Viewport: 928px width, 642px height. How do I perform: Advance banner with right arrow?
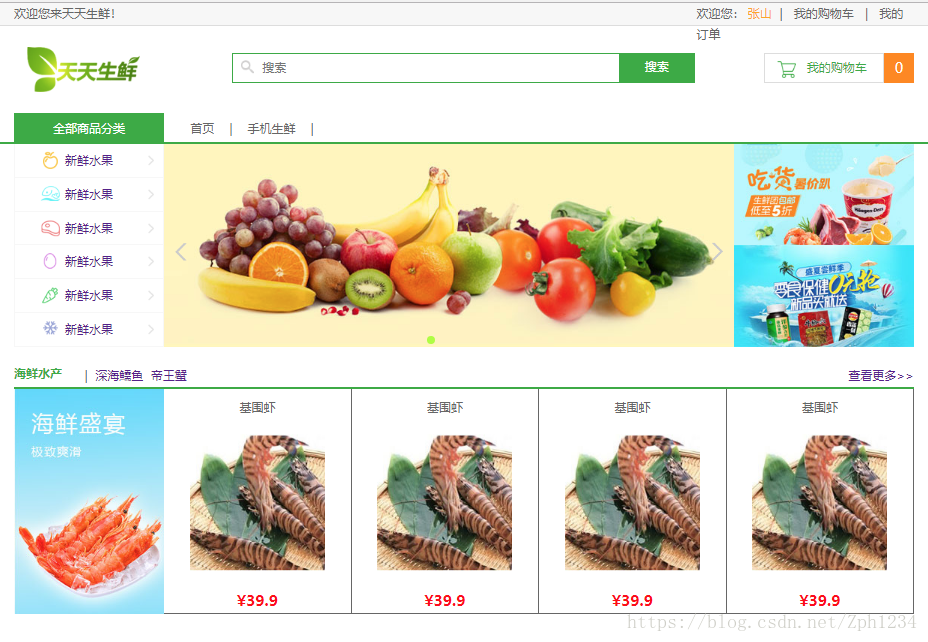[x=717, y=251]
